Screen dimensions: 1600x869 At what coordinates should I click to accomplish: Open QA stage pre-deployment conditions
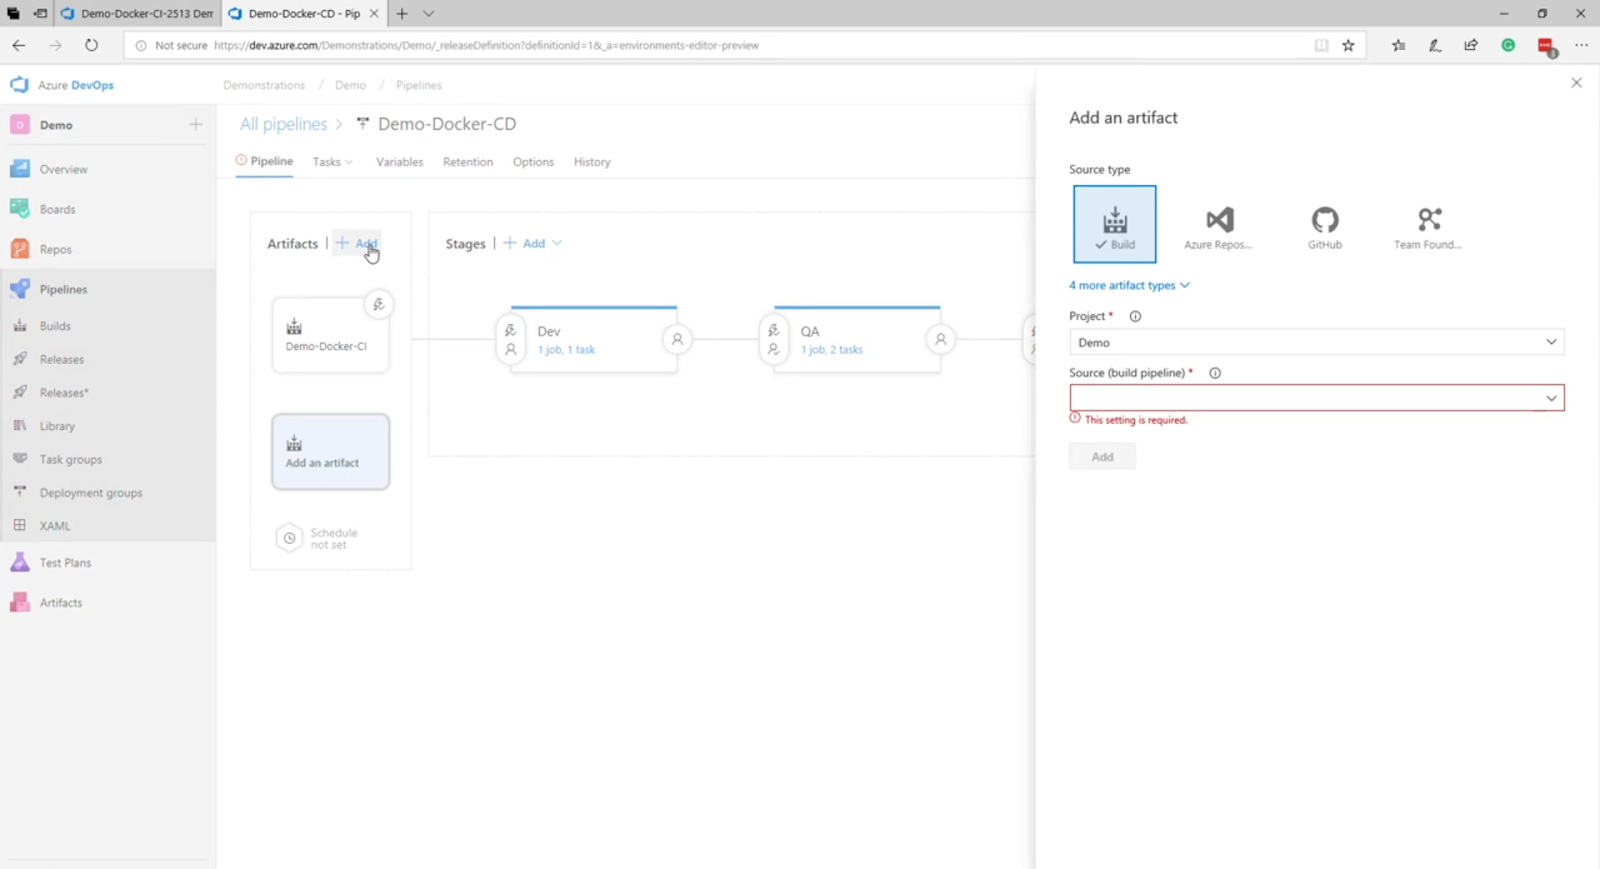pos(773,339)
